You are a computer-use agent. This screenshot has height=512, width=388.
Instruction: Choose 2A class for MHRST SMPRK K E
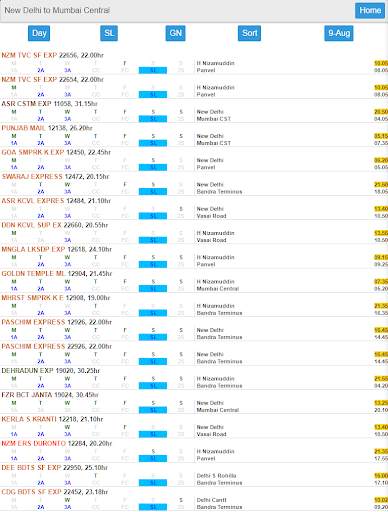coord(41,313)
